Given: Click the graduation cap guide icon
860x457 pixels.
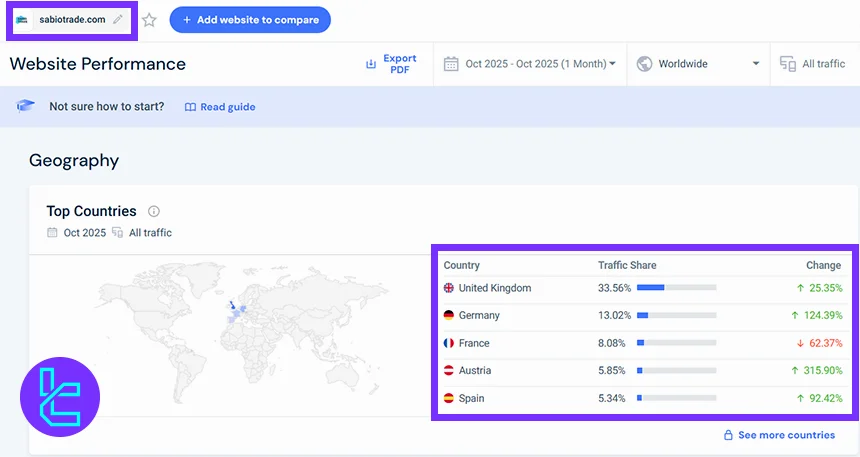Looking at the screenshot, I should click(x=26, y=106).
